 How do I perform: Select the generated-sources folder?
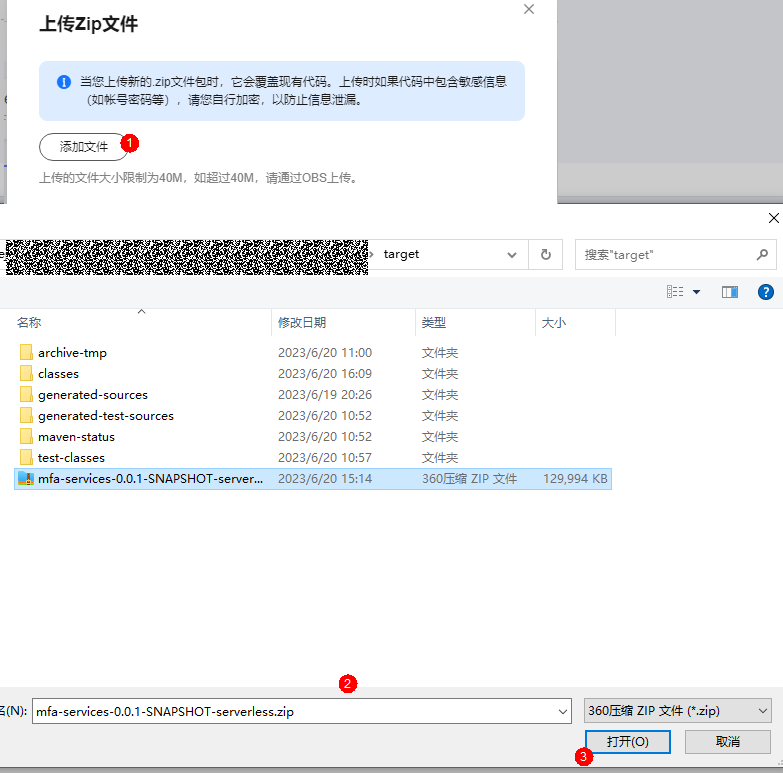pyautogui.click(x=92, y=395)
